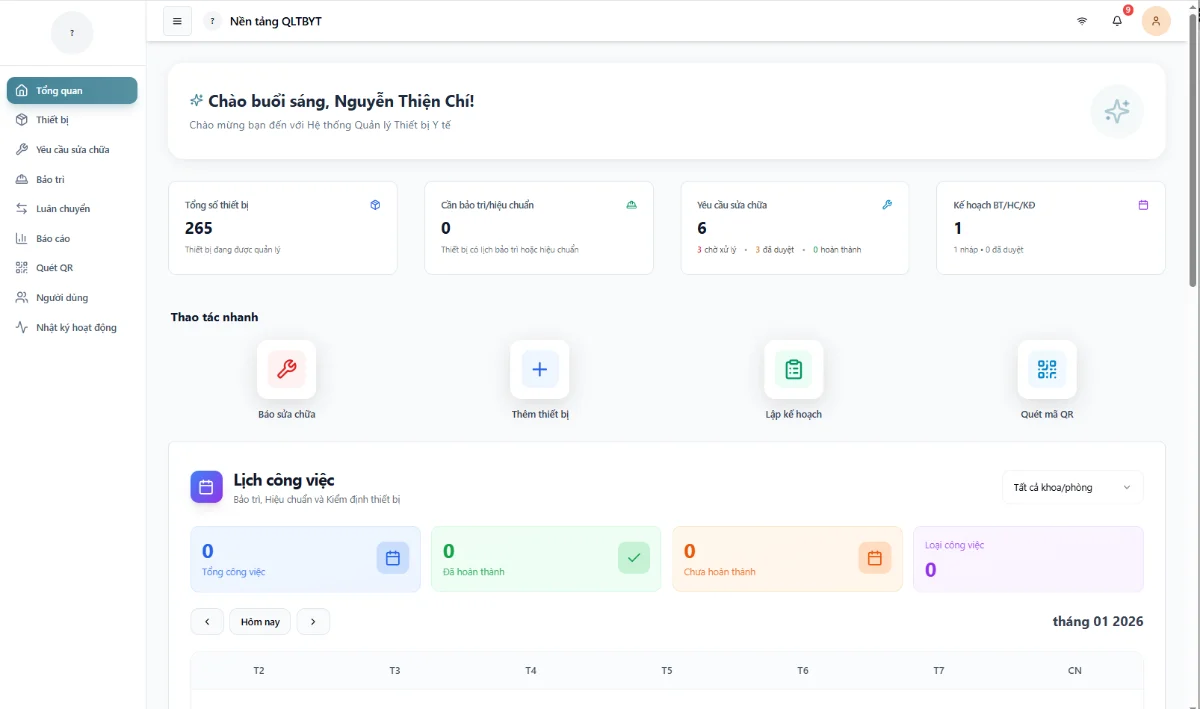Click the wifi status icon in header
The image size is (1200, 709).
(x=1081, y=20)
